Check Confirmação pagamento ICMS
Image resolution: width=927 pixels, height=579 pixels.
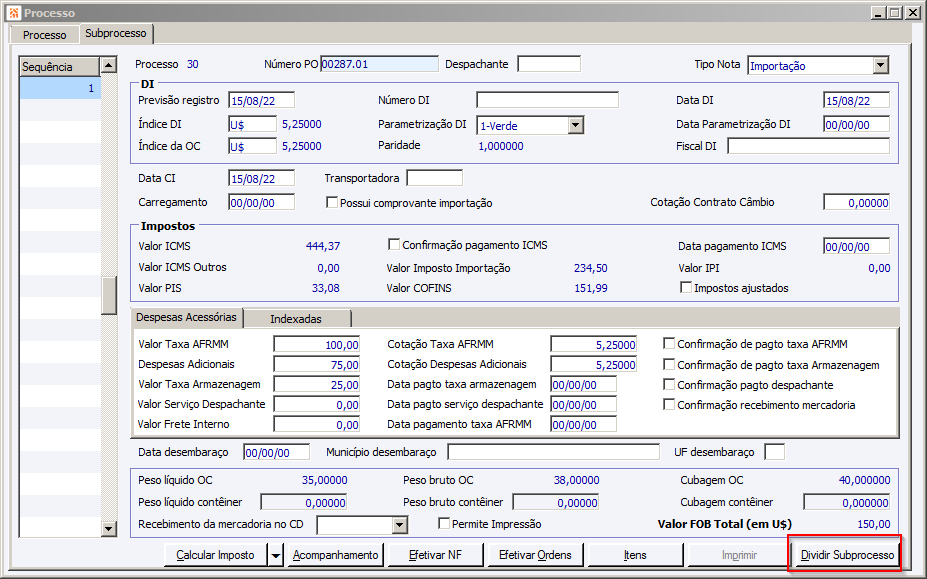click(x=394, y=245)
